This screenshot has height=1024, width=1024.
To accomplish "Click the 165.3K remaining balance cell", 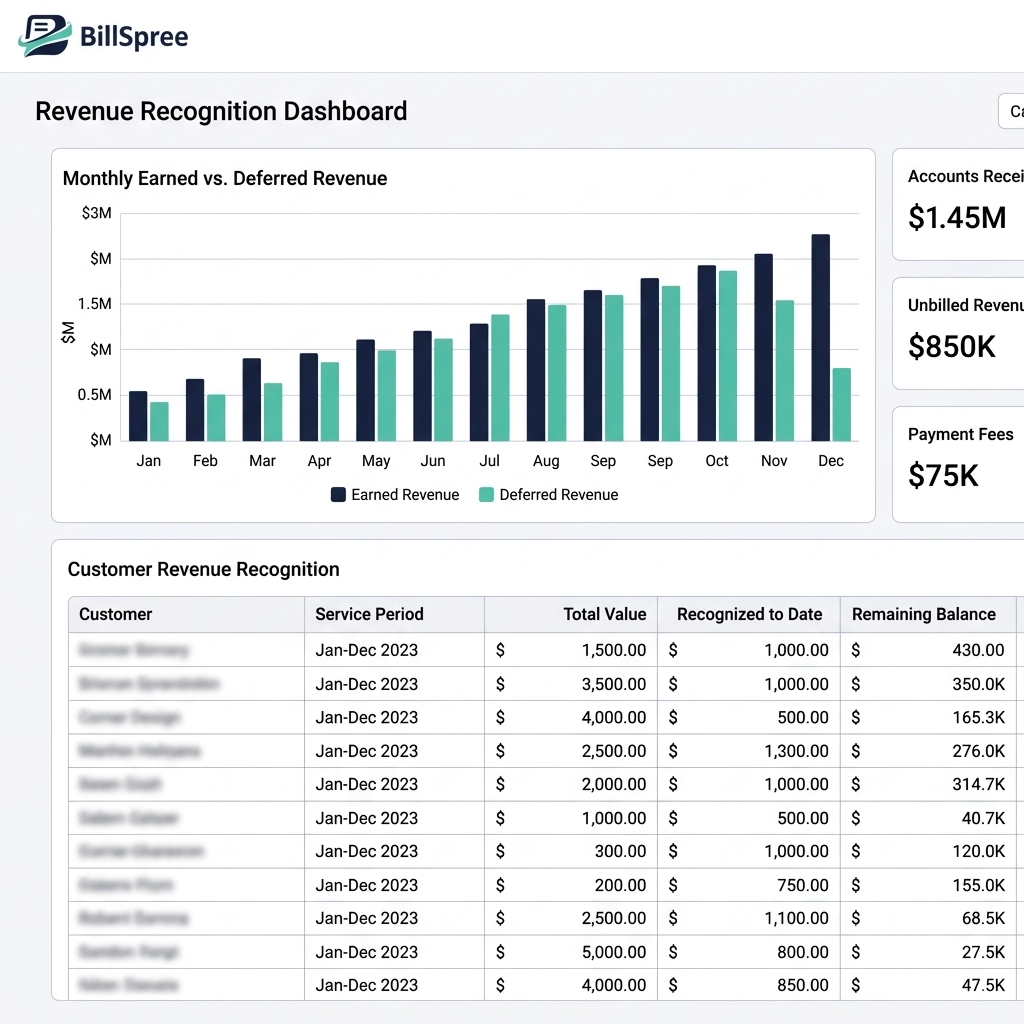I will pos(928,717).
